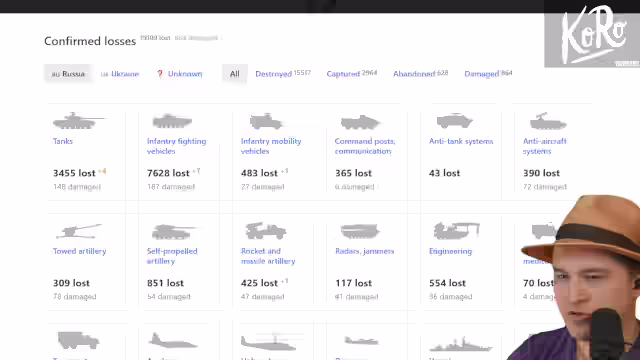Click the KoRo channel logo

[x=592, y=34]
